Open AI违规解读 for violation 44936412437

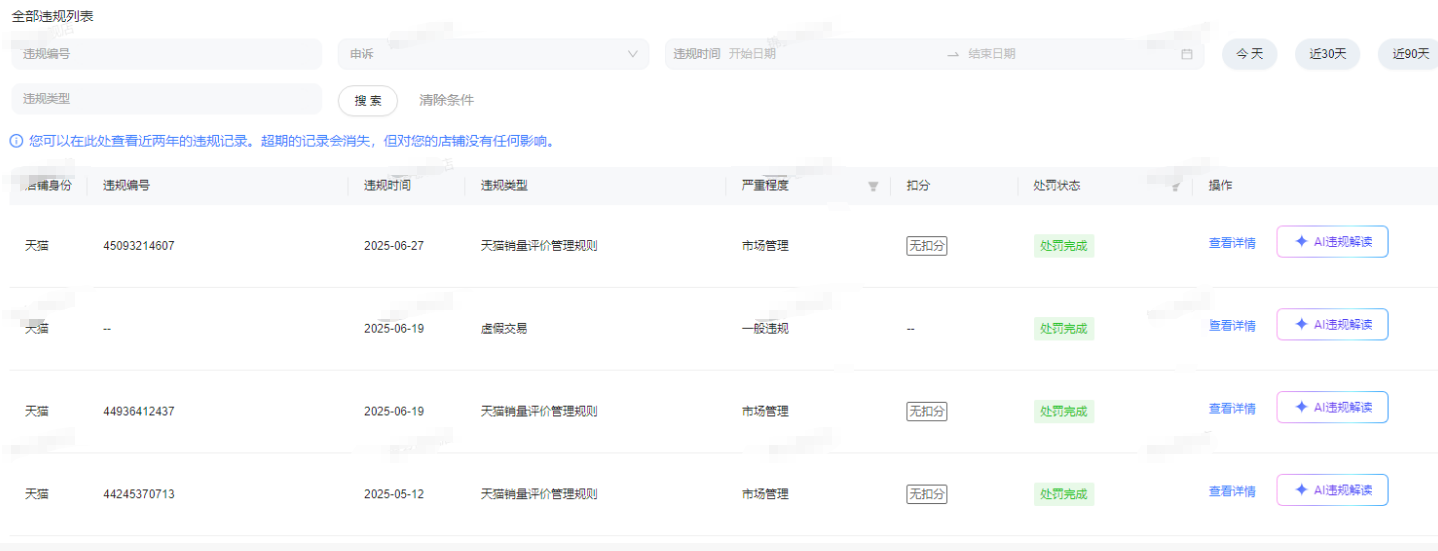point(1332,407)
